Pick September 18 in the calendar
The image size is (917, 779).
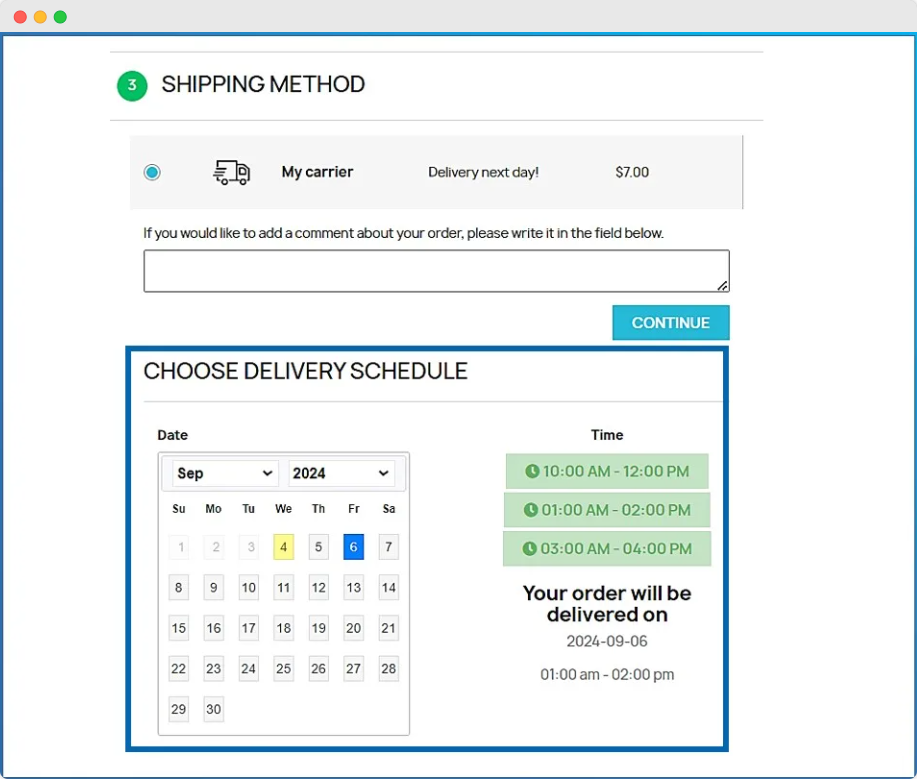point(284,628)
